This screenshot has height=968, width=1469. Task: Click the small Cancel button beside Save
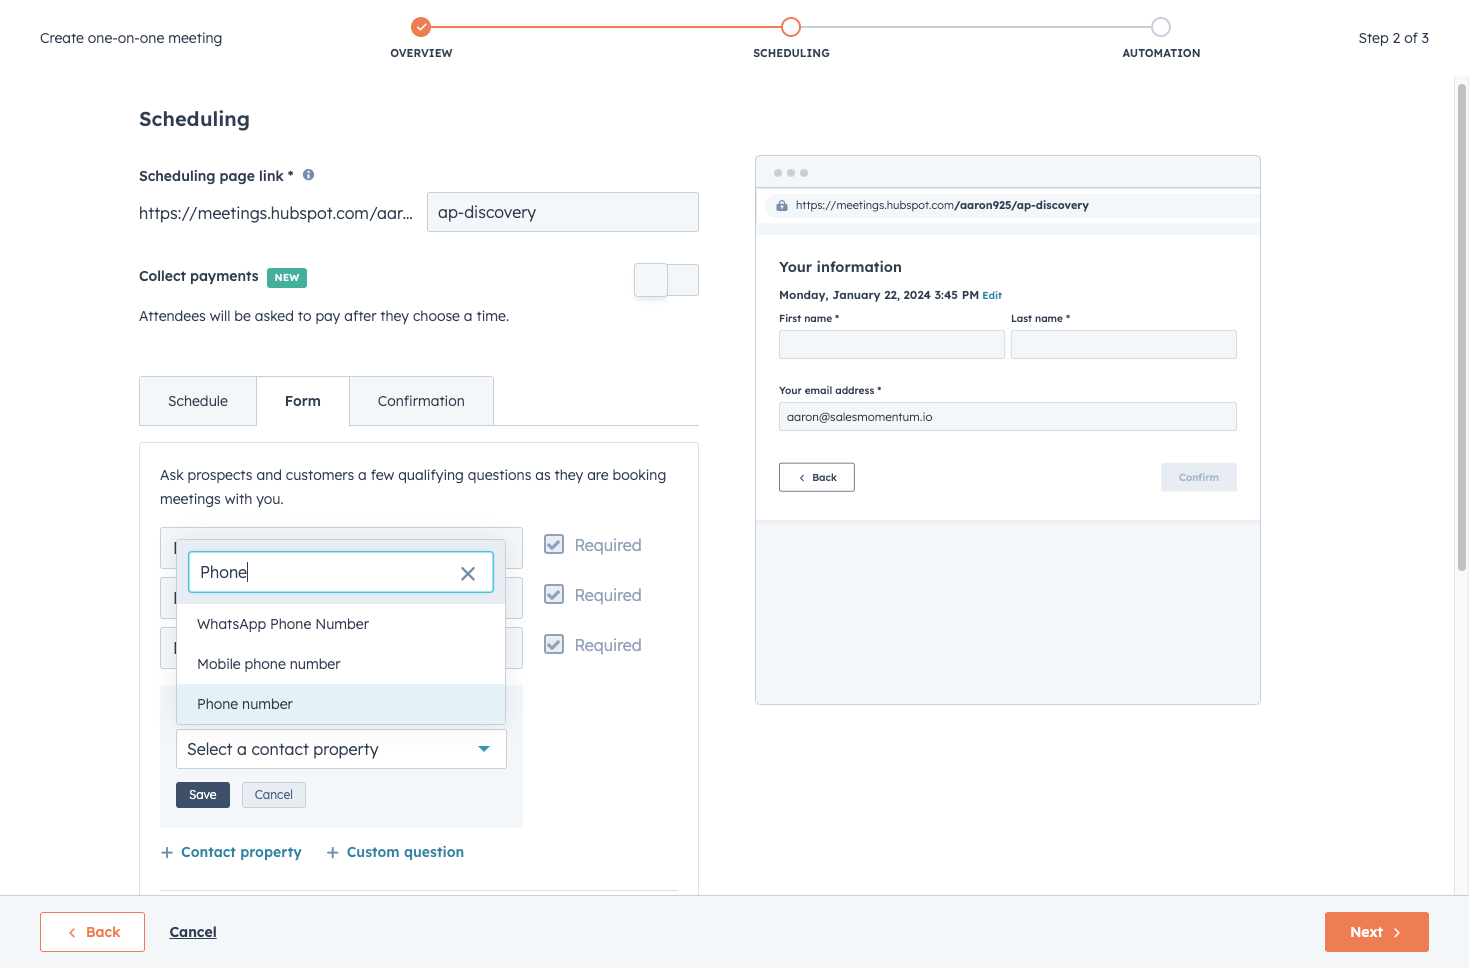(x=274, y=795)
